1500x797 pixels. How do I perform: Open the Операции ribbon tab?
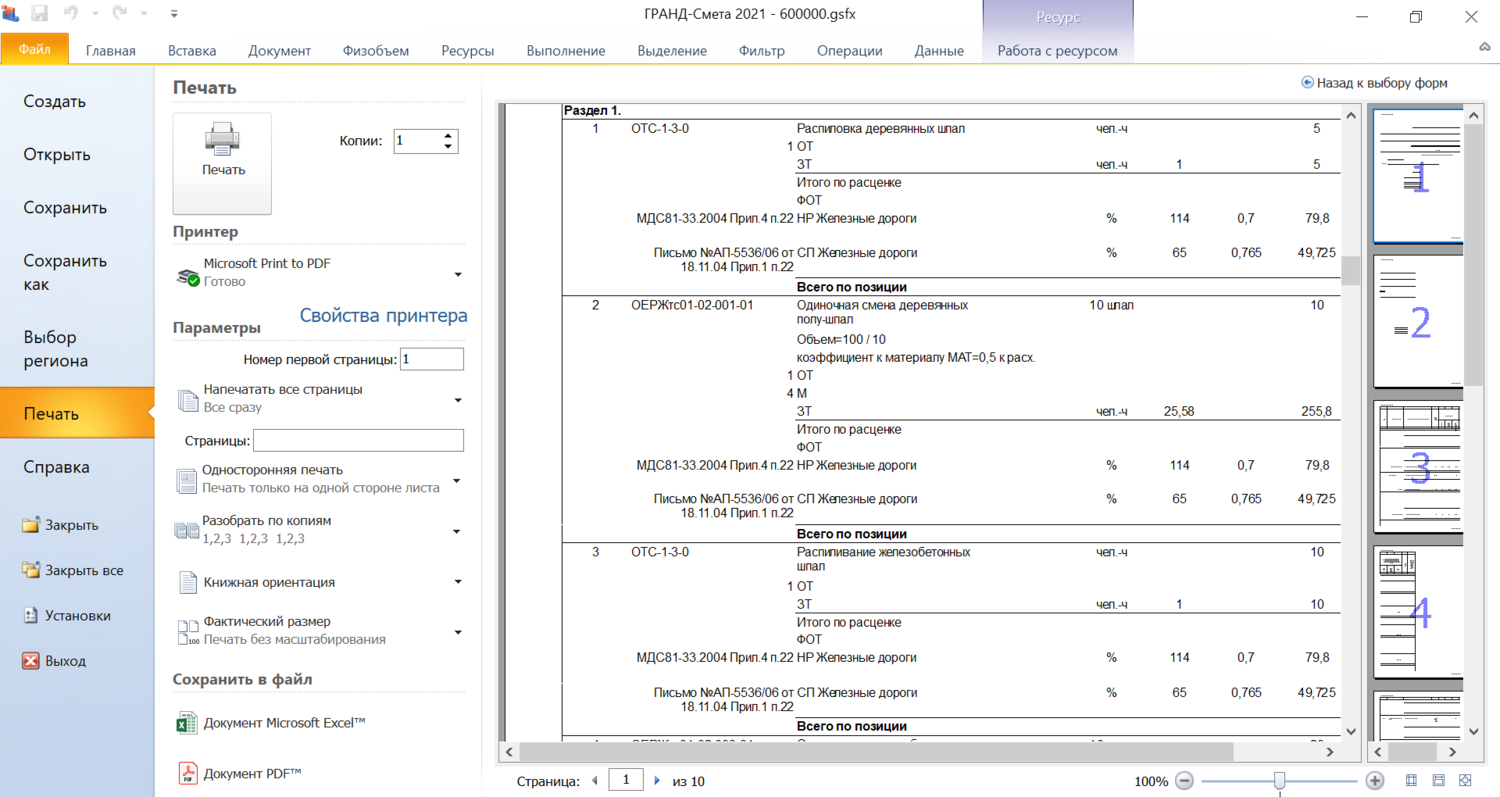click(x=850, y=51)
